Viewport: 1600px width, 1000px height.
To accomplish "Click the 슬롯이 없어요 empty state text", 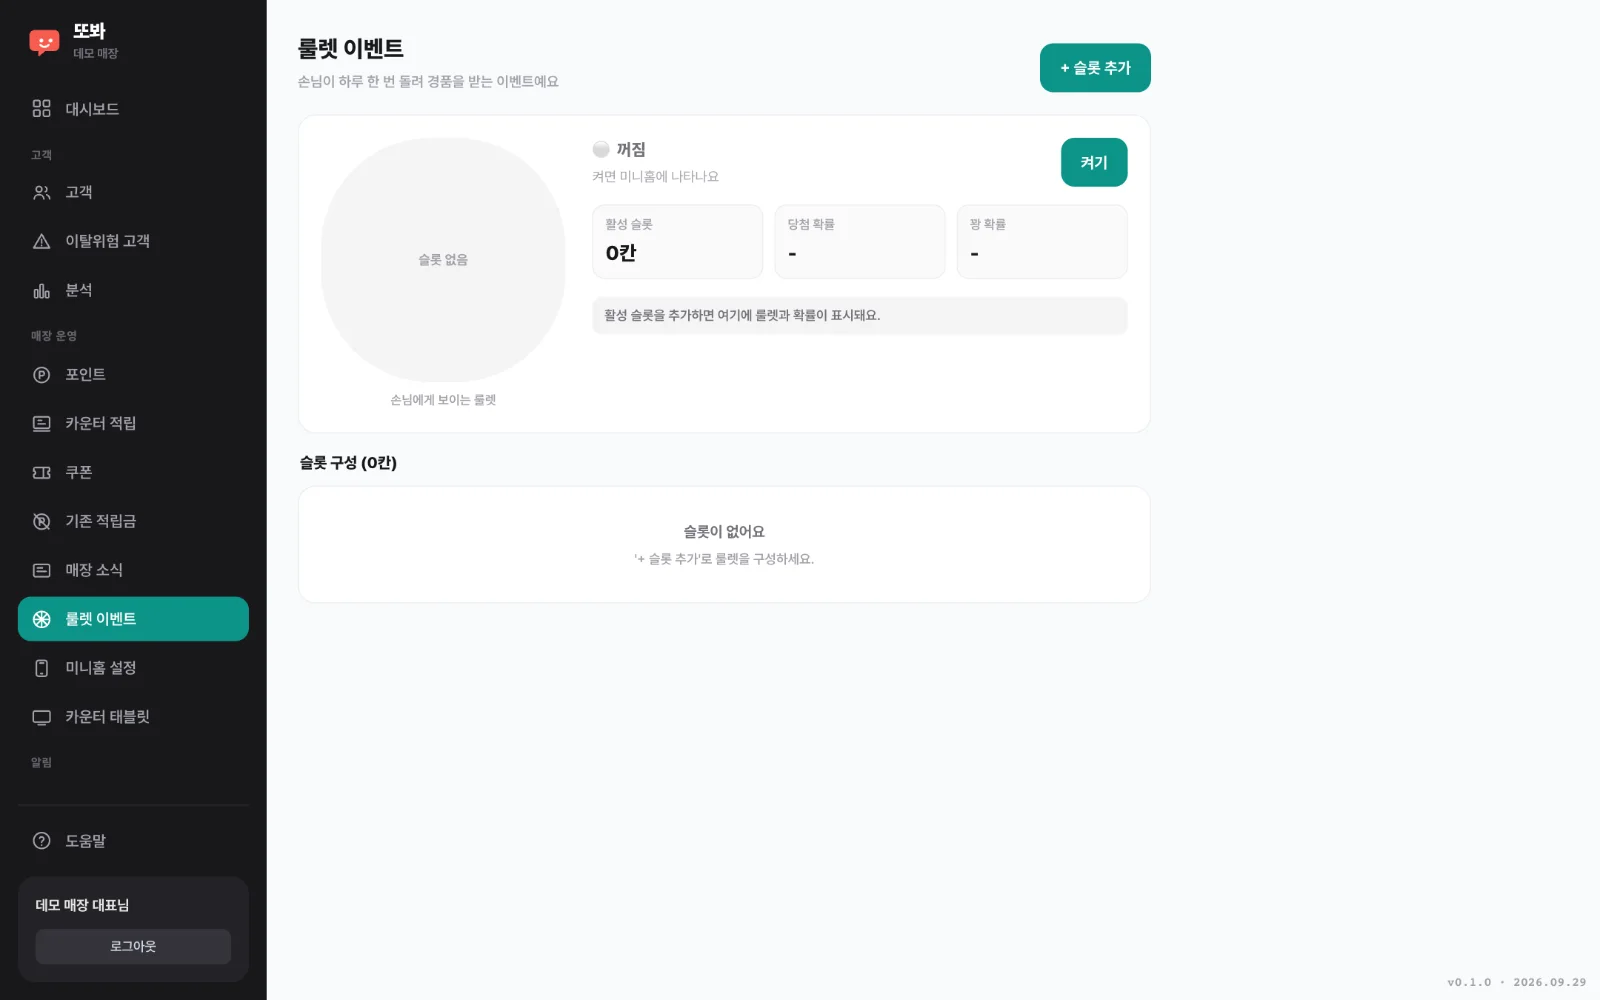I will [724, 532].
